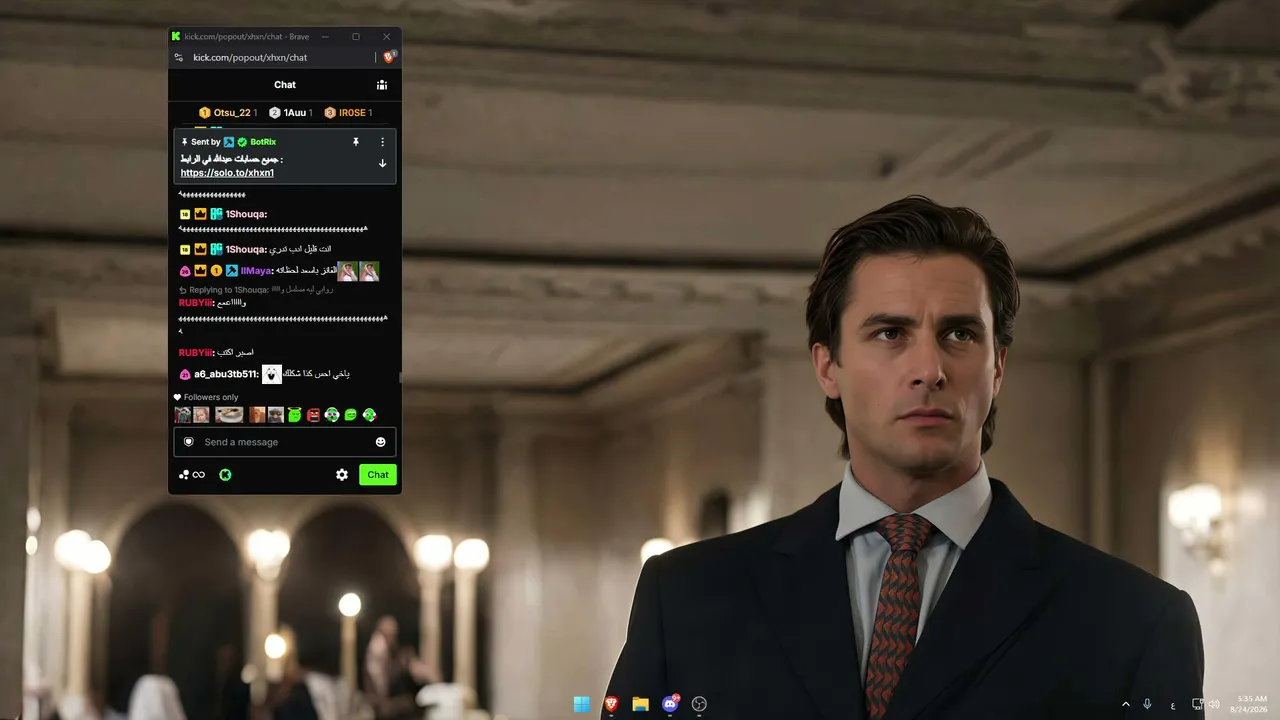Open File Explorer from the taskbar
Screen dimensions: 1280x720
[640, 704]
